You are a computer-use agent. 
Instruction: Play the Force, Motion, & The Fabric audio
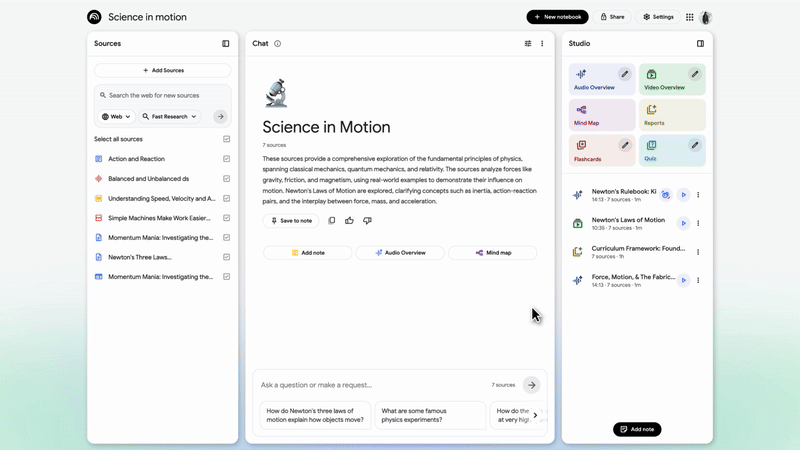[x=684, y=281]
